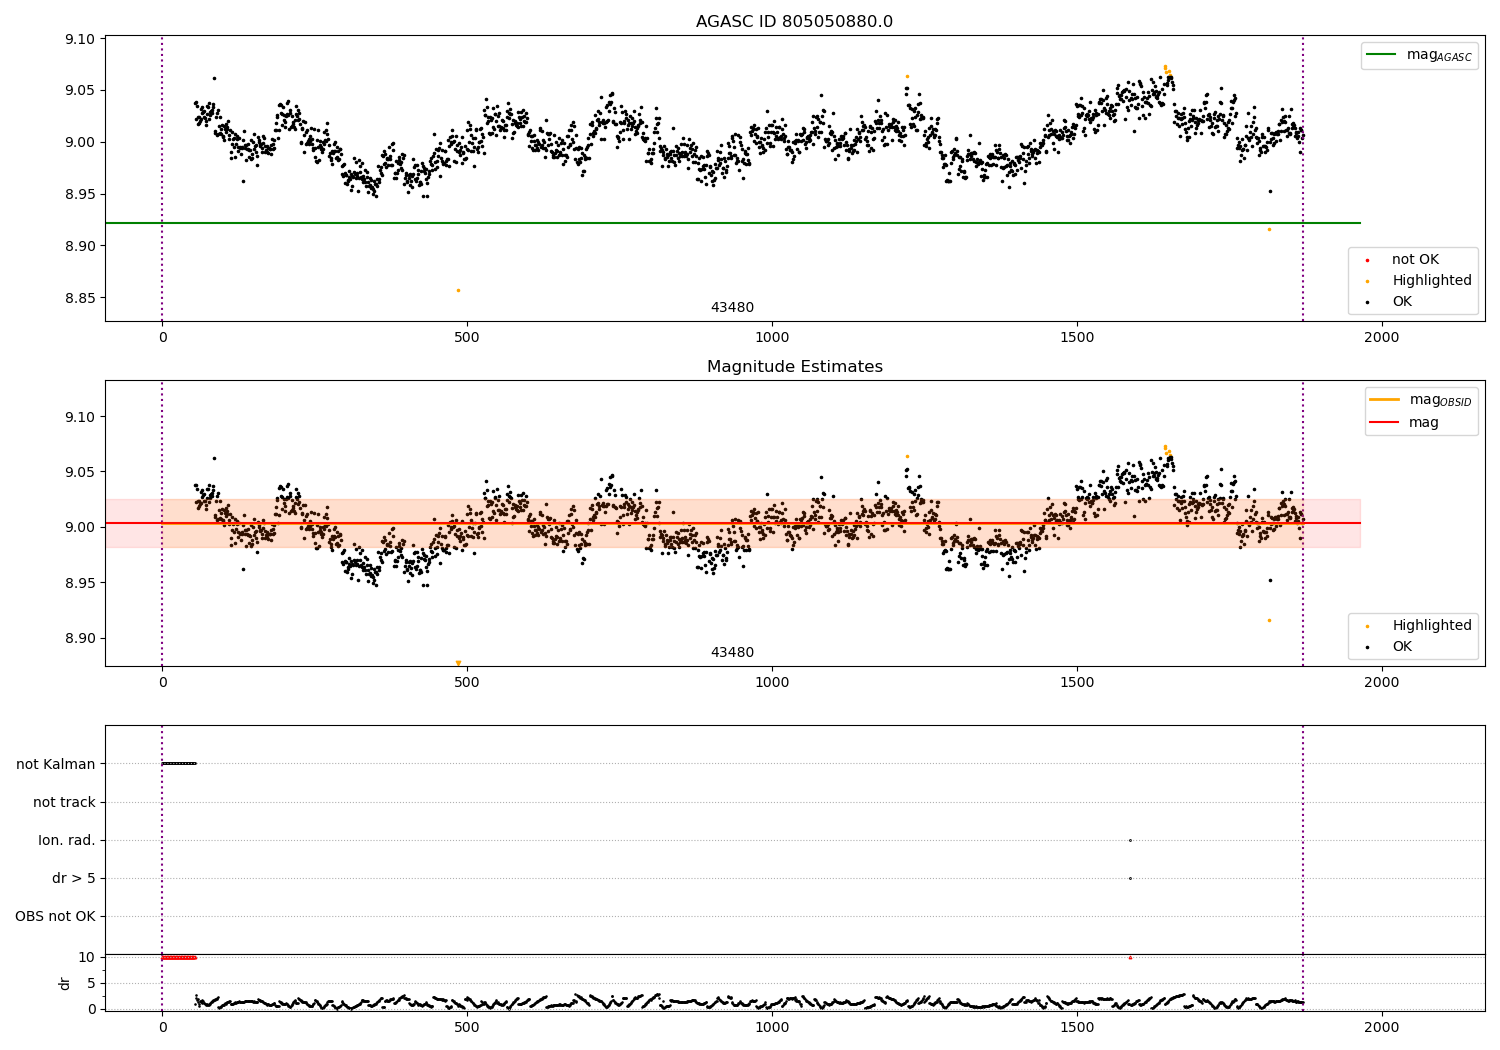
Task: Click the 'OK' legend entry in middle plot
Action: pyautogui.click(x=1388, y=647)
